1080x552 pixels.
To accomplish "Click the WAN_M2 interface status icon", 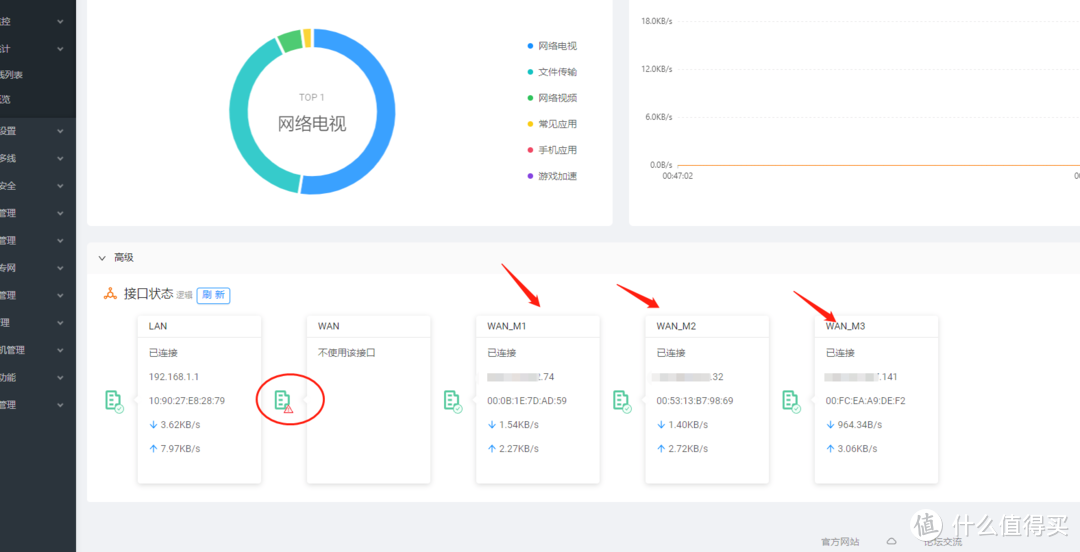I will point(622,400).
